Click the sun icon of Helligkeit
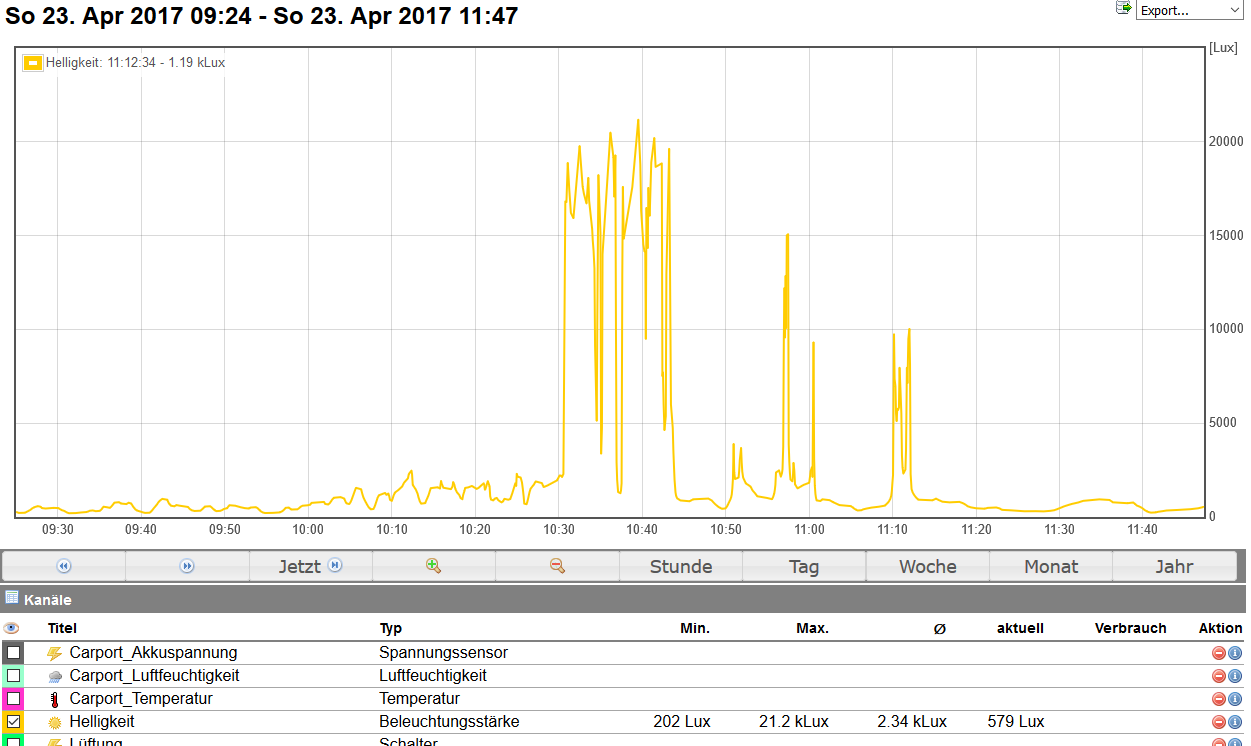 coord(54,722)
